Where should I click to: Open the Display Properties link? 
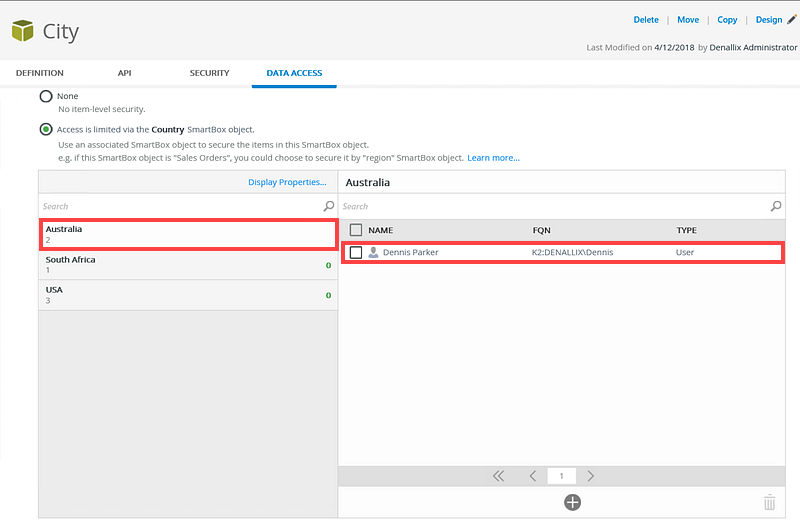[x=287, y=182]
